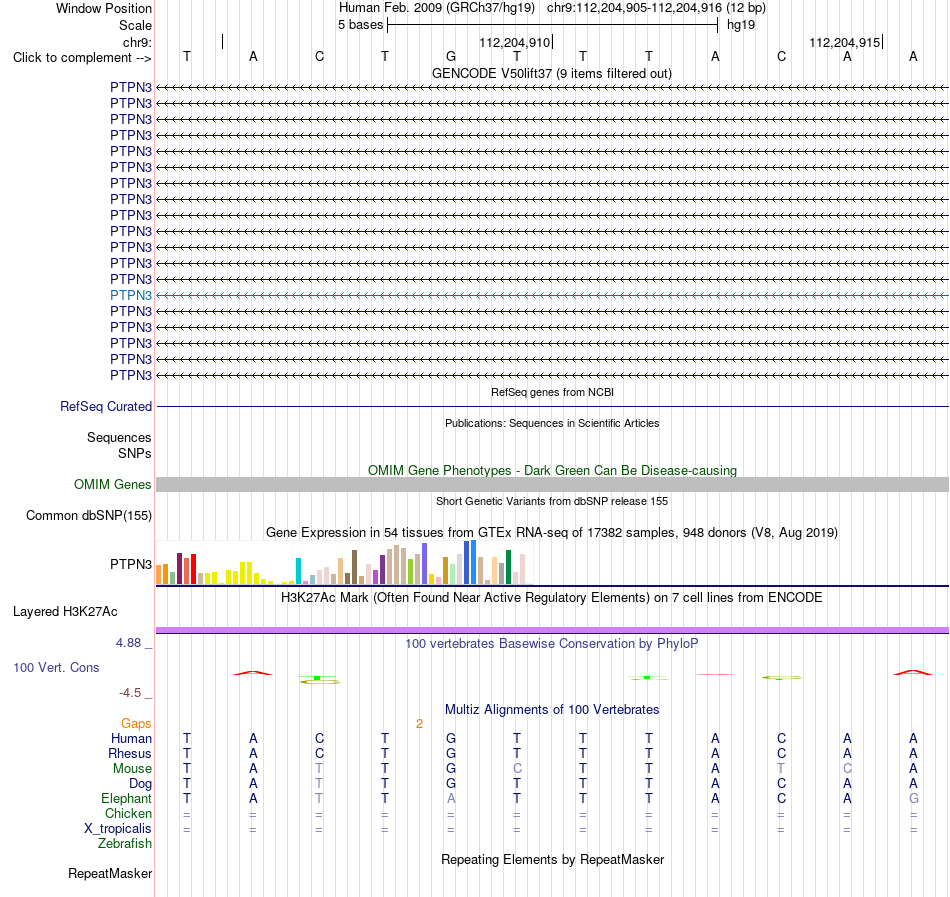Viewport: 950px width, 897px height.
Task: Click the 112,204,910 position marker
Action: [514, 42]
